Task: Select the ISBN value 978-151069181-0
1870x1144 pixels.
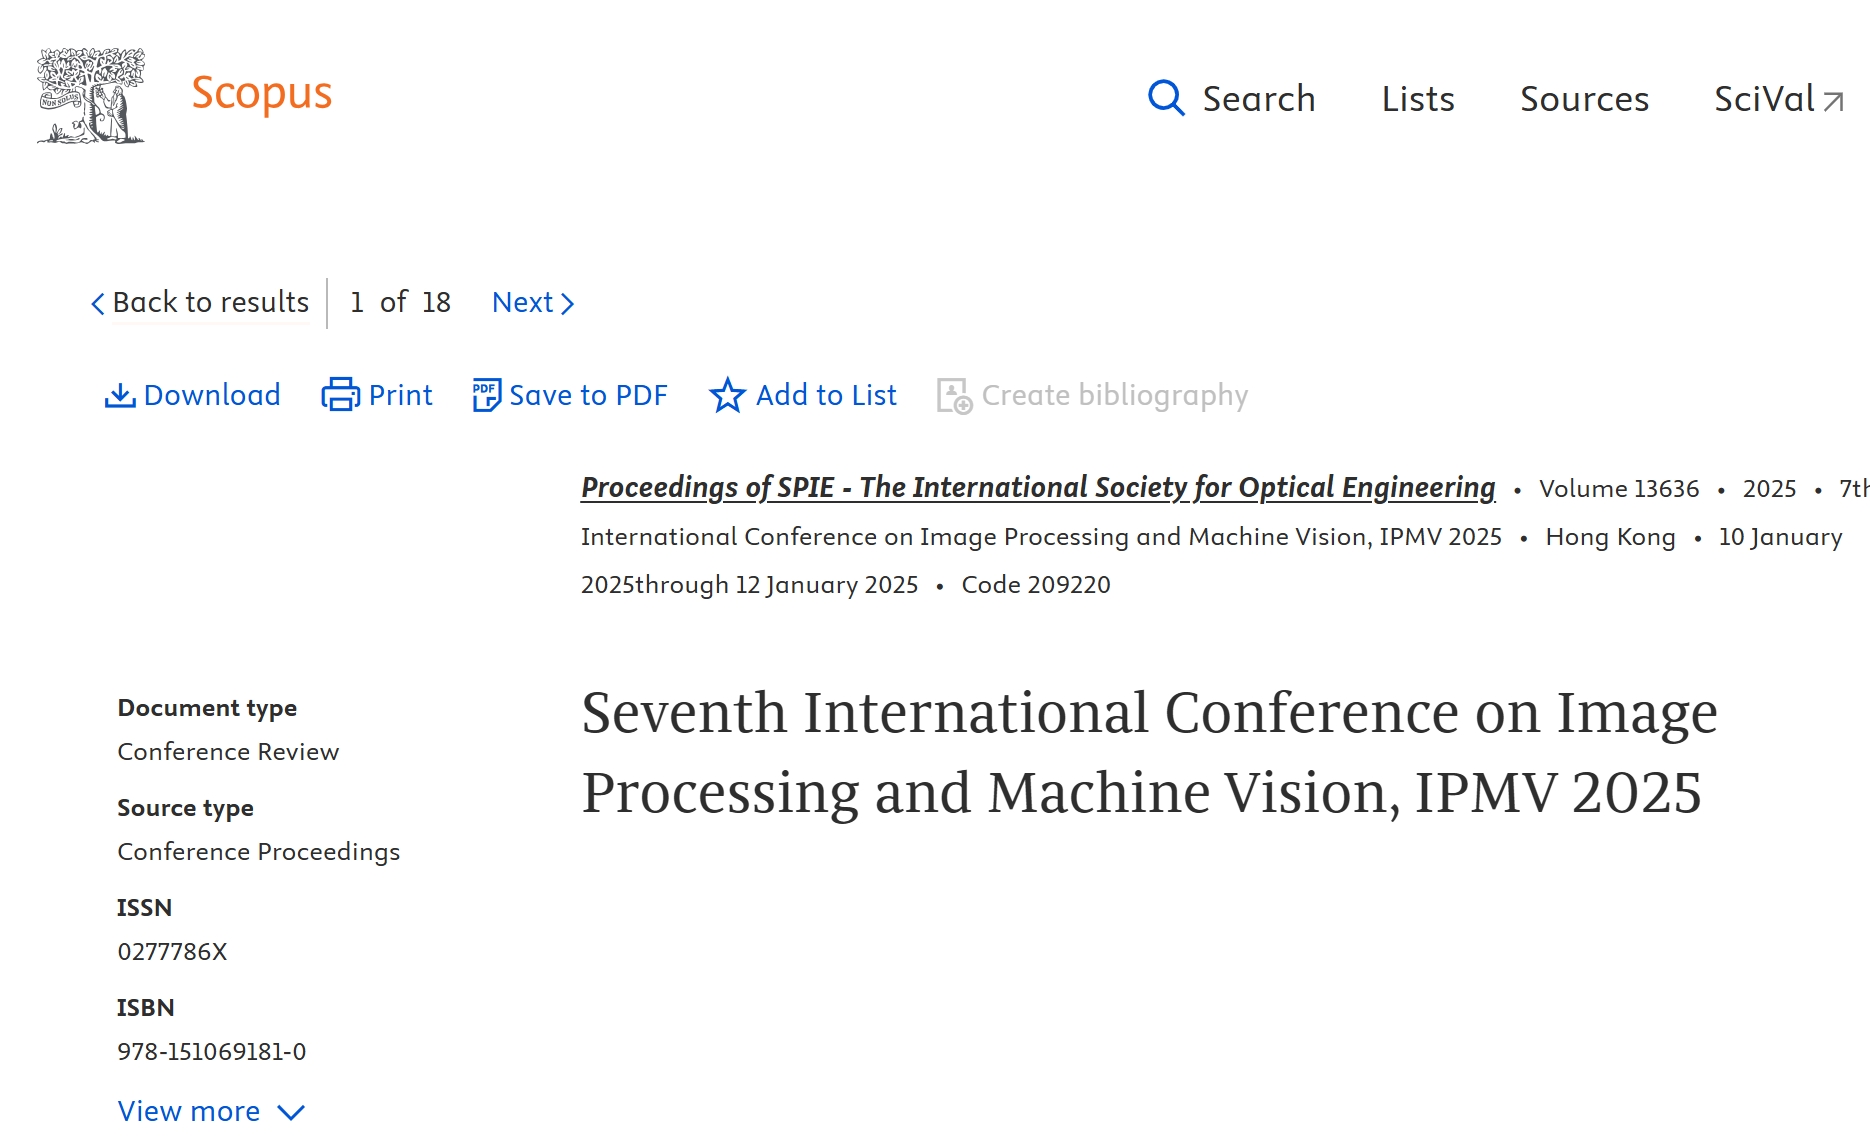Action: coord(212,1051)
